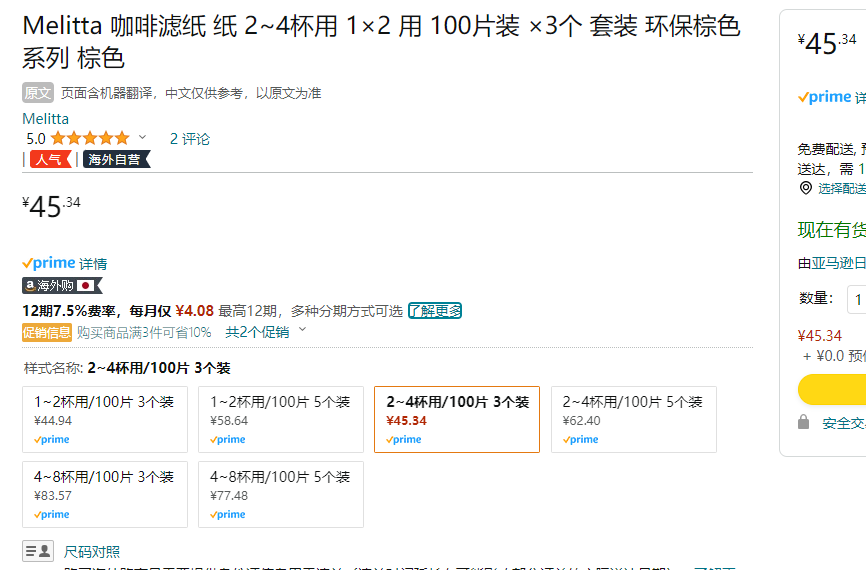Viewport: 866px width, 570px height.
Task: Select 1~2杯用/100片 3个装 option
Action: (105, 420)
